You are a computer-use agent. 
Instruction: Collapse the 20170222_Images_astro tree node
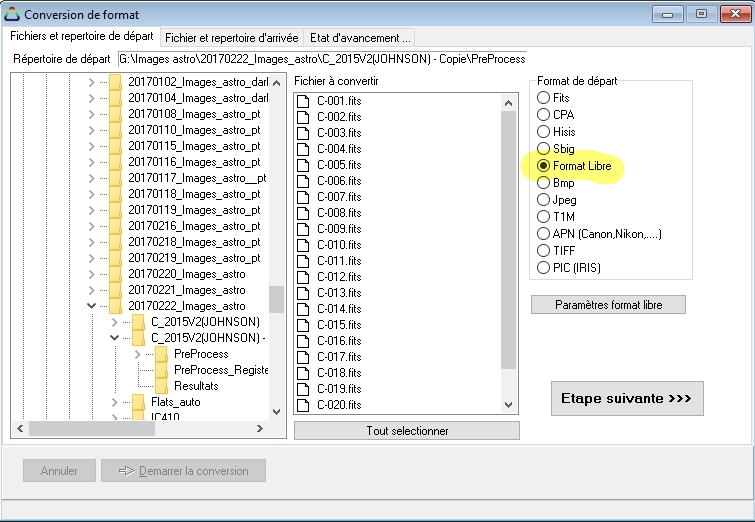pyautogui.click(x=92, y=306)
